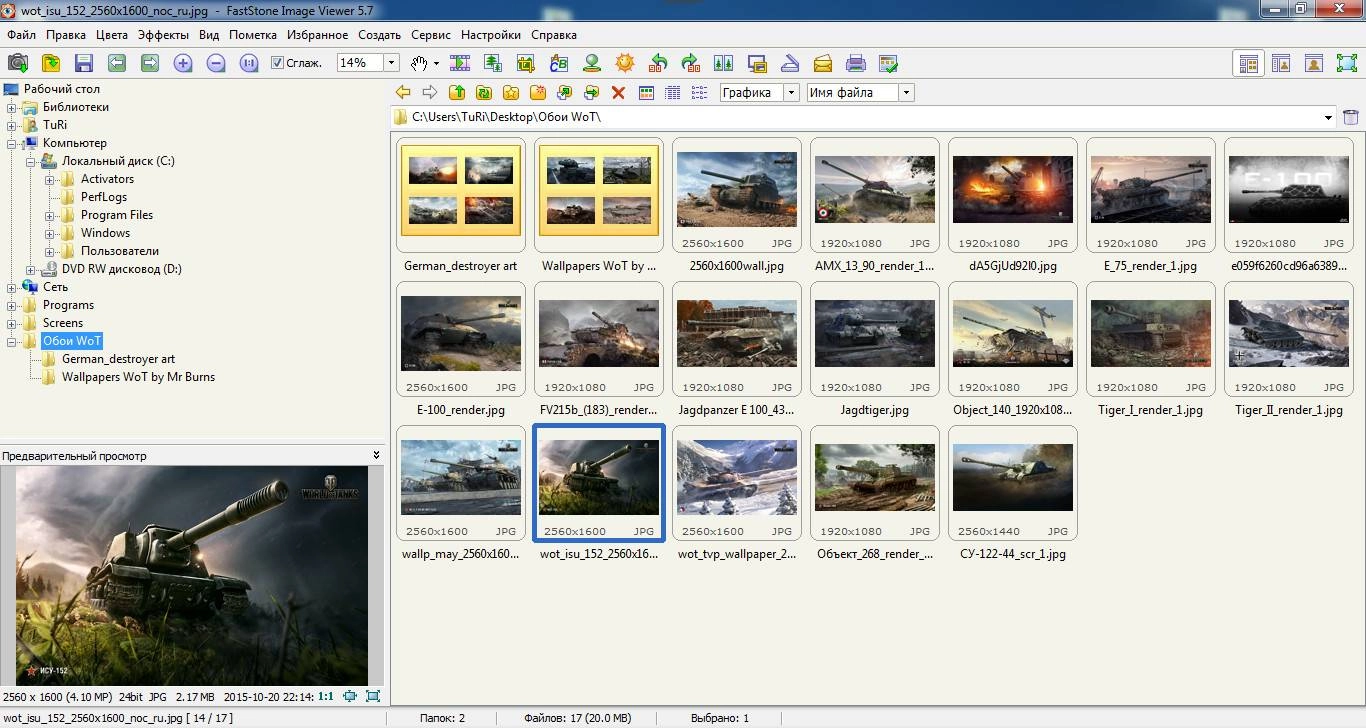Click the actual size 1:1 toolbar icon

249,63
